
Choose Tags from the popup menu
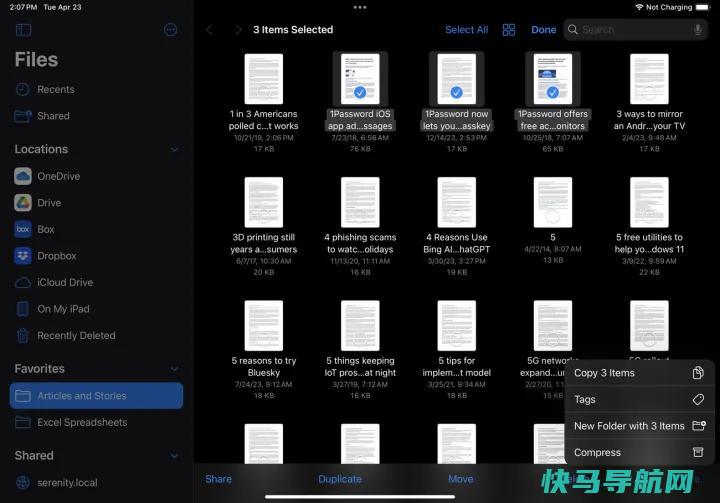click(639, 400)
